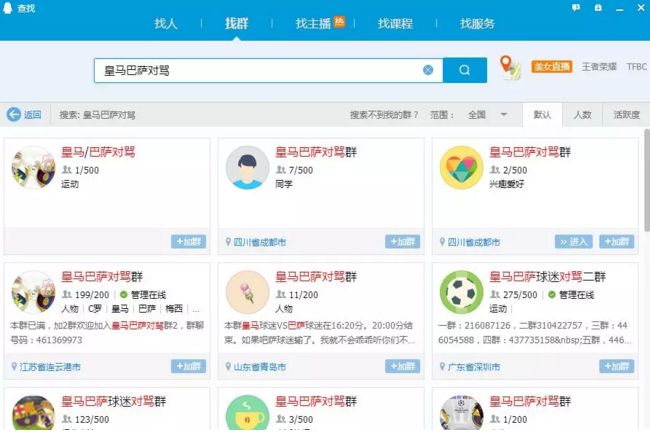Click the 美女直播 hot tag
This screenshot has height=443, width=650.
552,66
